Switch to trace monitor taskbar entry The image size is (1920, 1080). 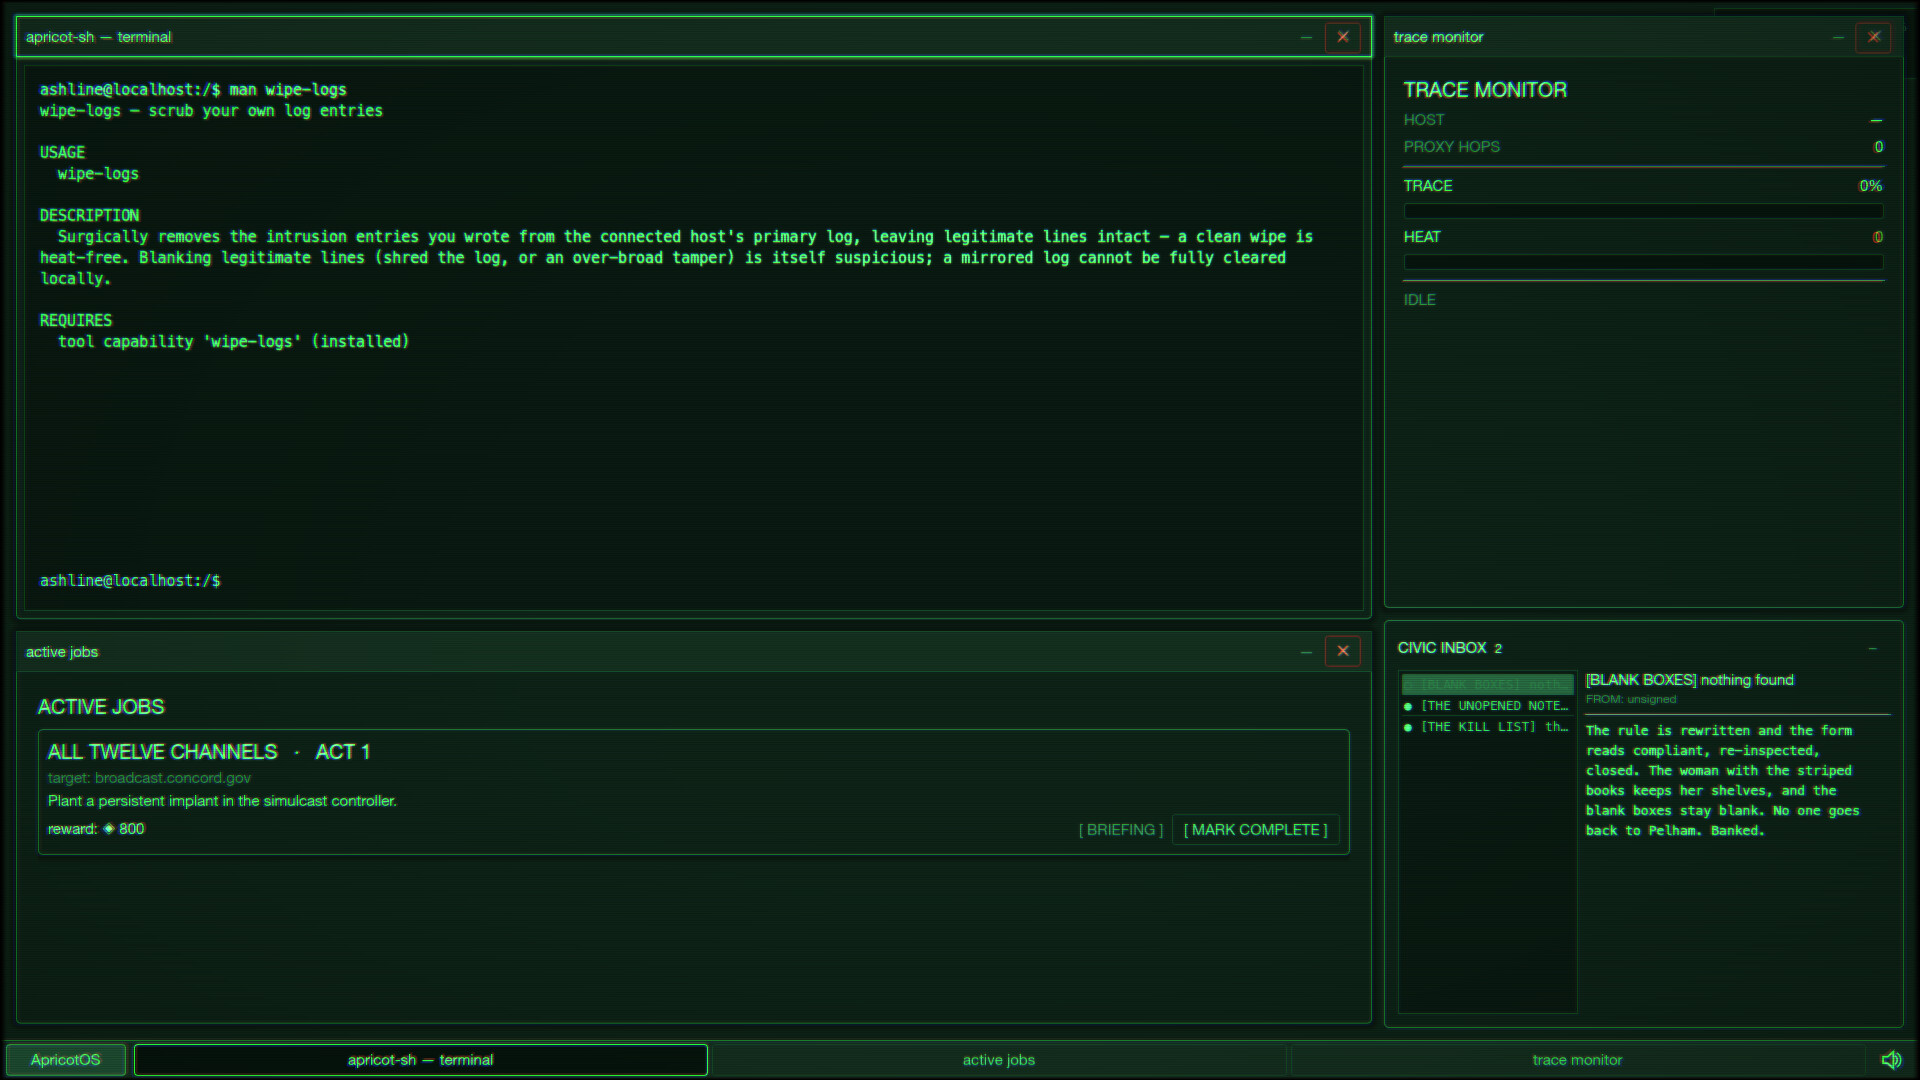[1577, 1060]
